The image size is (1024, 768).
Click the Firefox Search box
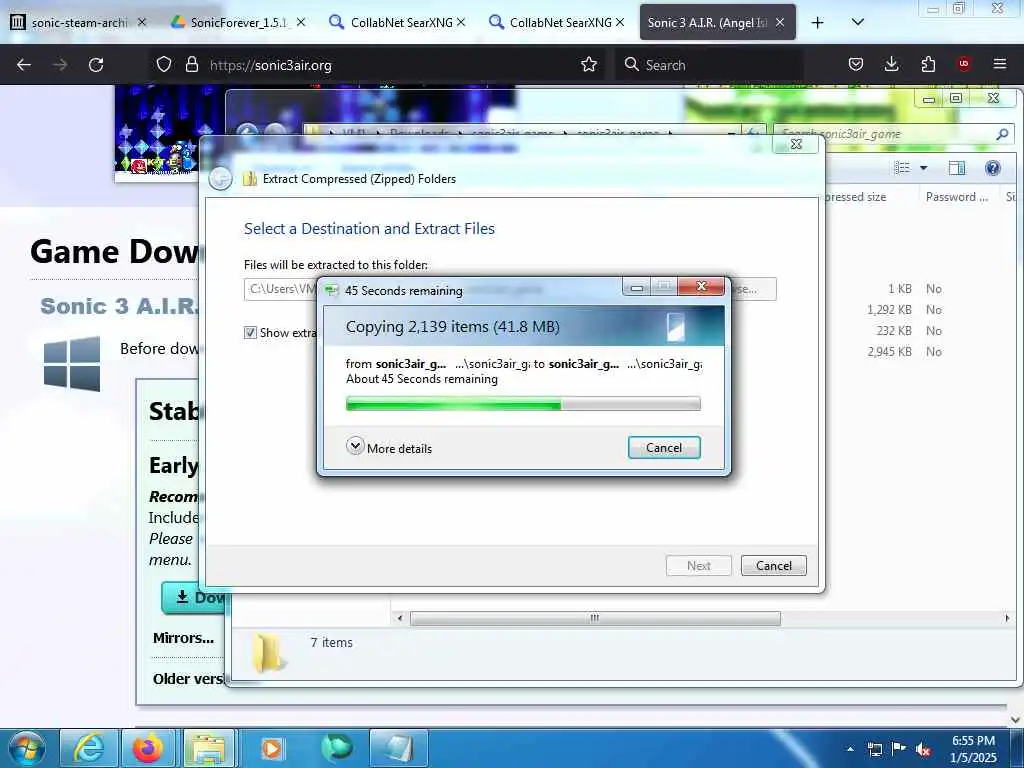[x=709, y=65]
